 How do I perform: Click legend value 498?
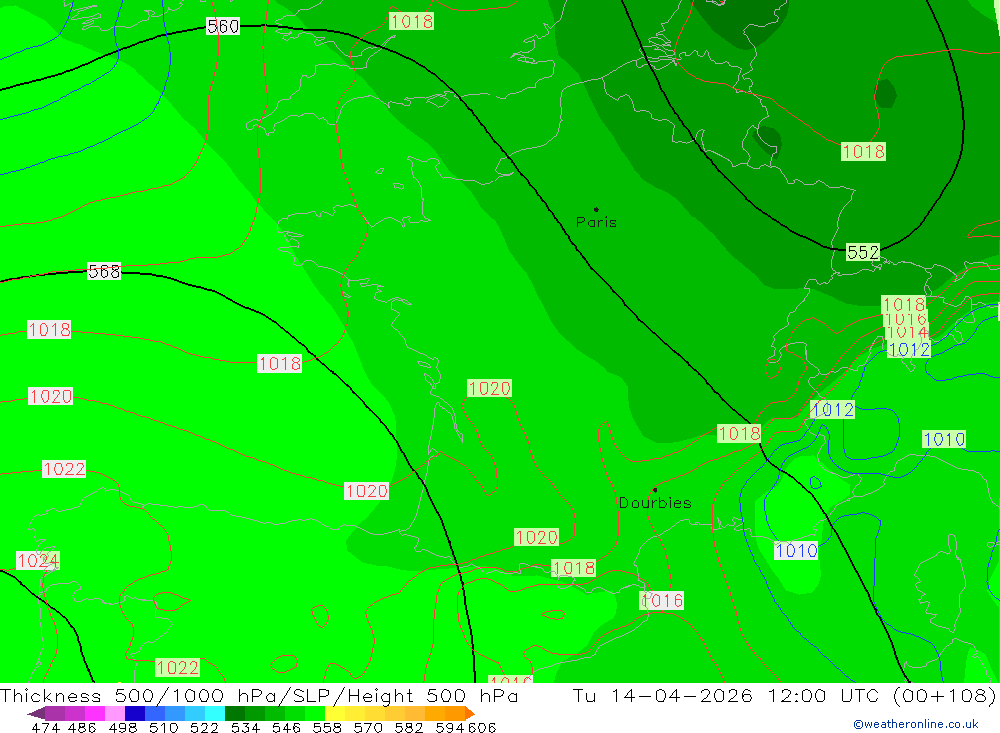pos(122,728)
